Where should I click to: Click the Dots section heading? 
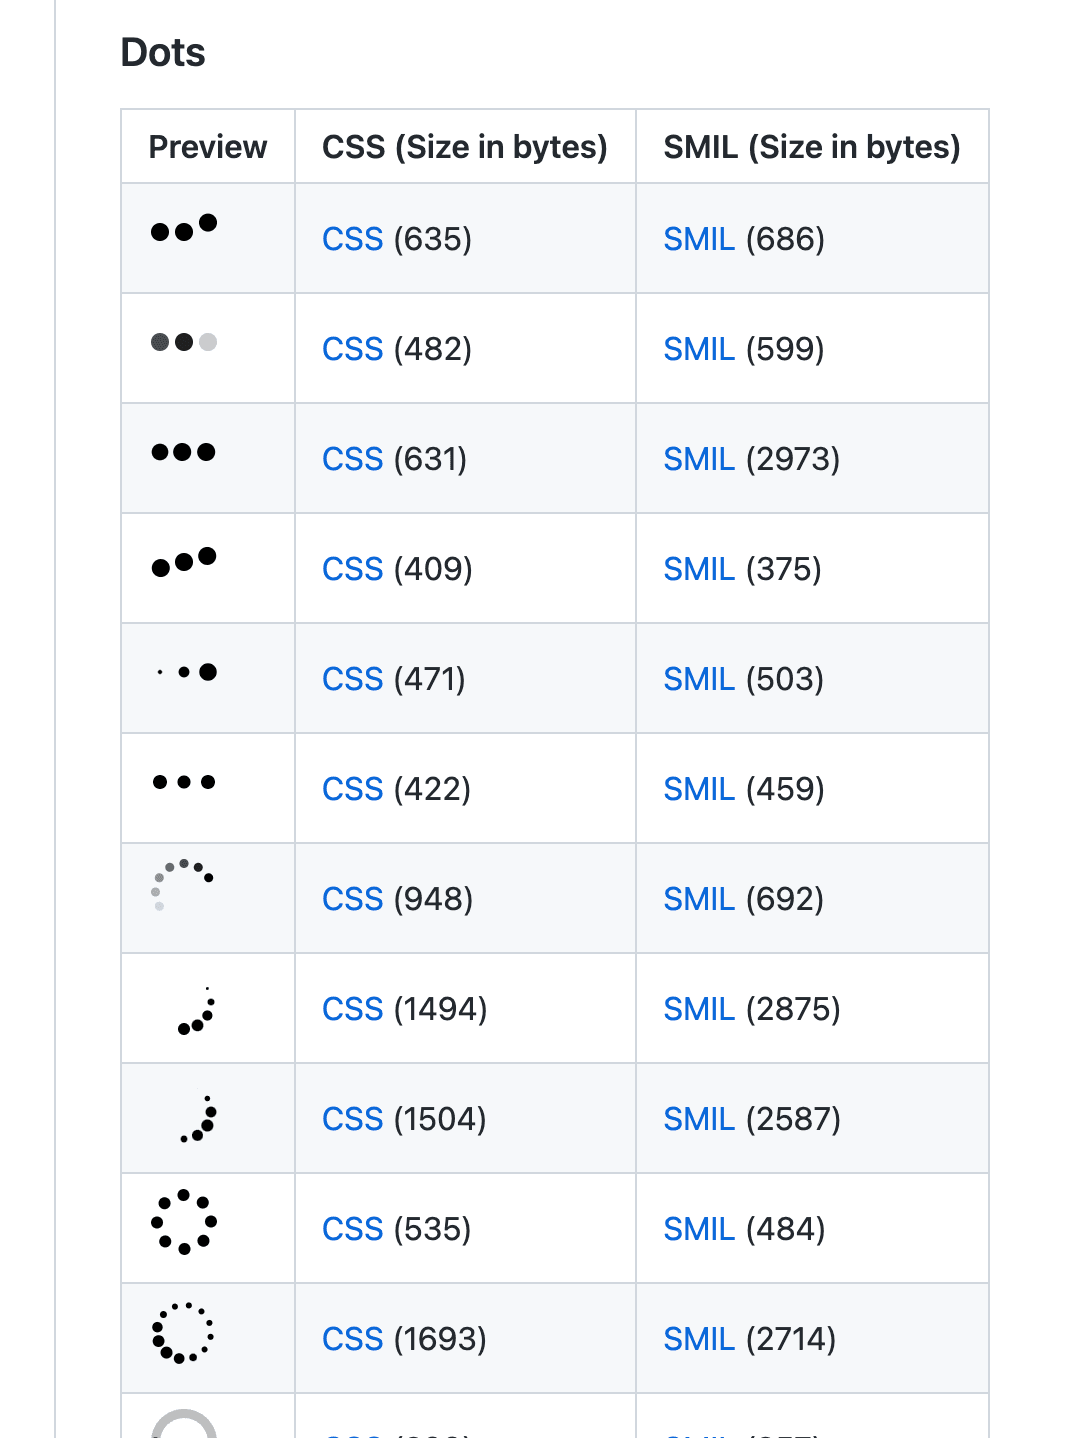[x=163, y=52]
